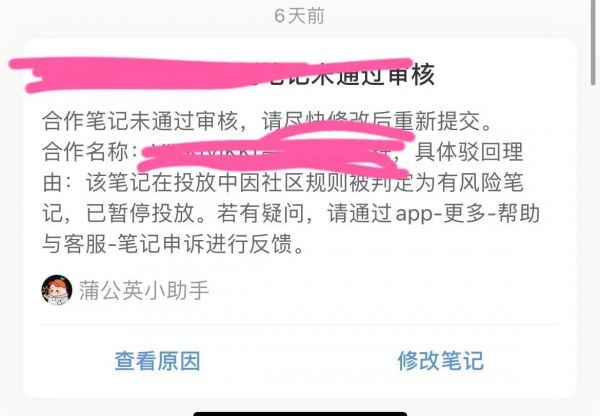
Task: Click the 6天前 timestamp label
Action: pyautogui.click(x=299, y=16)
